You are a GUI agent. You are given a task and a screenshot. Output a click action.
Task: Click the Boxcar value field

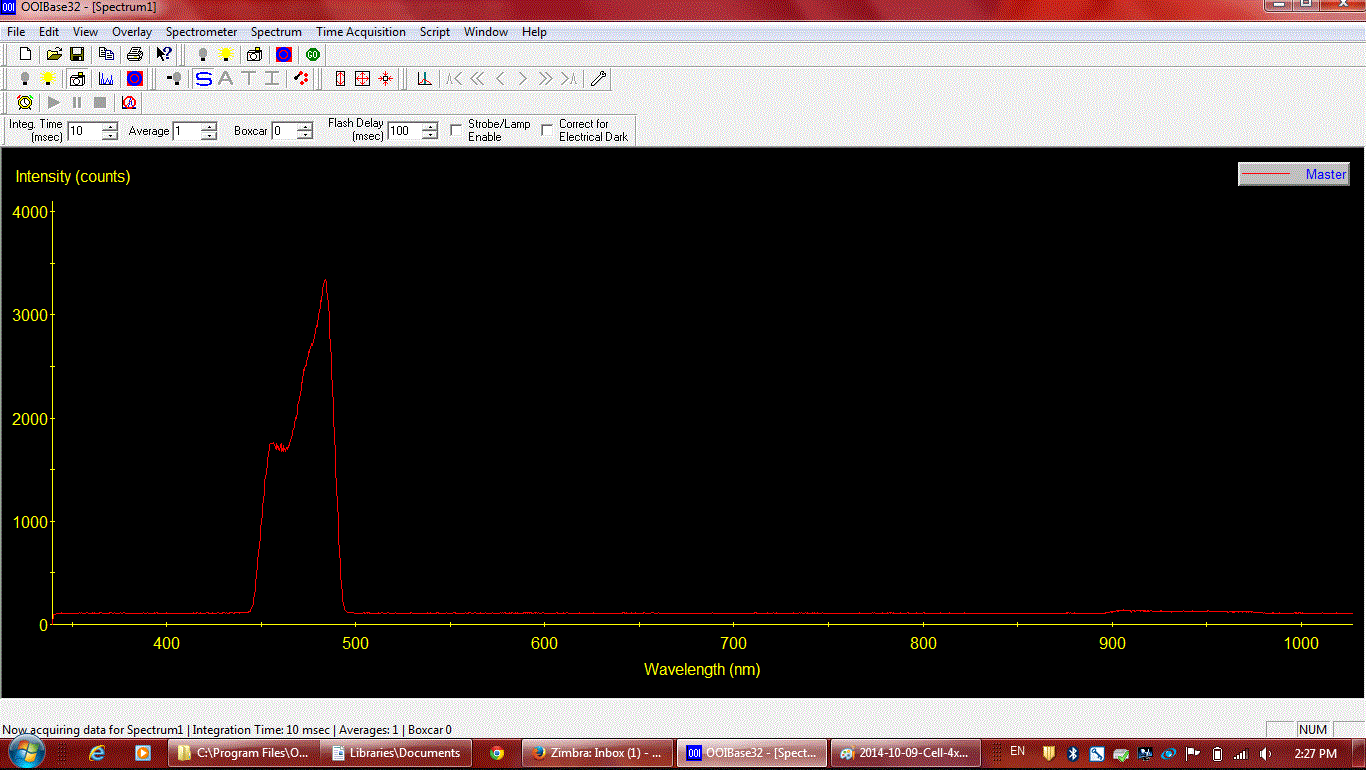coord(284,131)
